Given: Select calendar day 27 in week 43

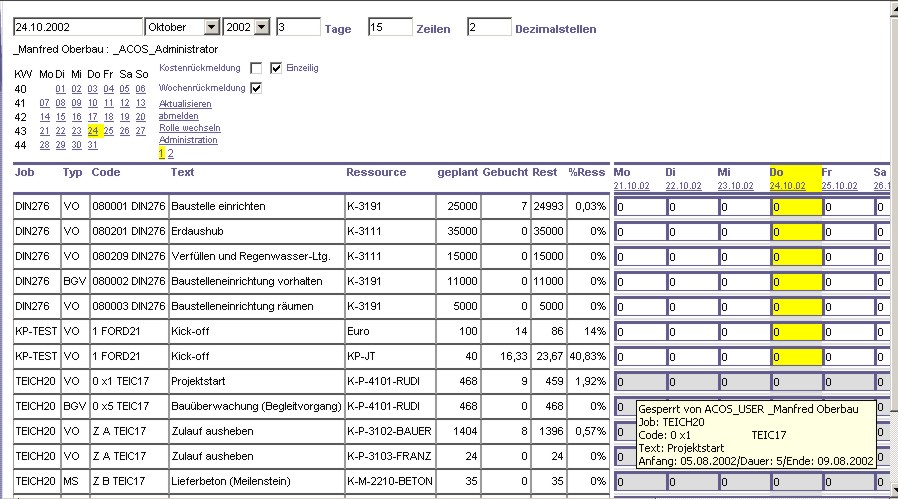Looking at the screenshot, I should point(141,131).
